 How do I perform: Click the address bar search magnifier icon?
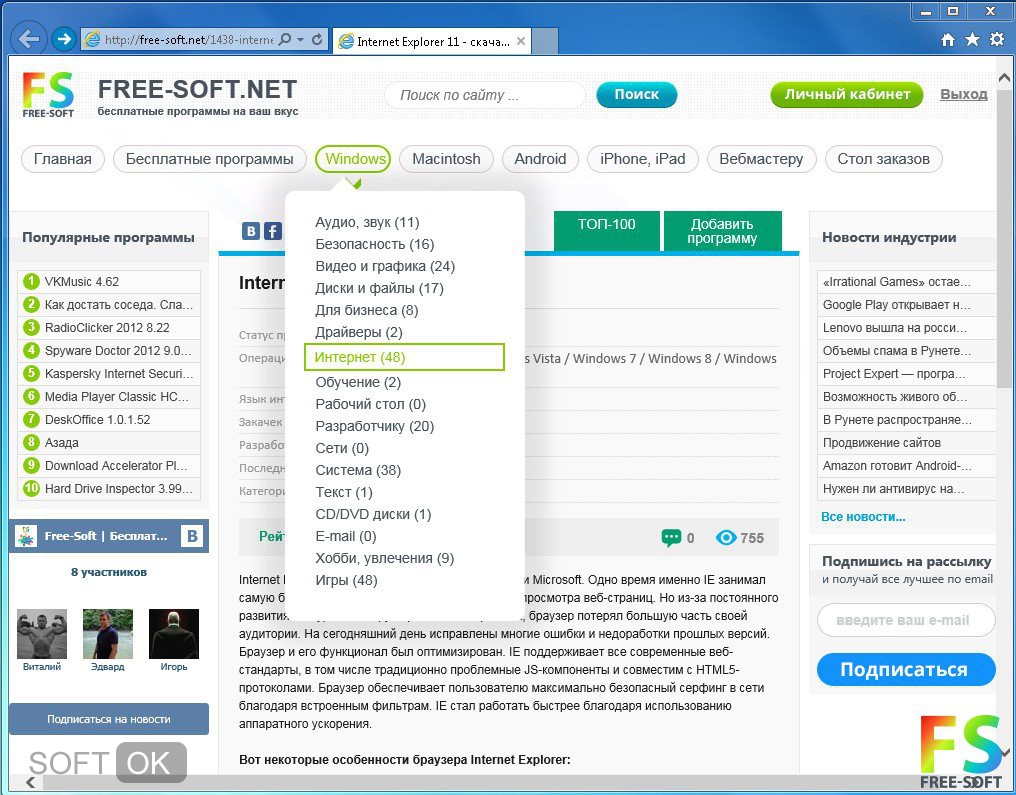pos(284,40)
